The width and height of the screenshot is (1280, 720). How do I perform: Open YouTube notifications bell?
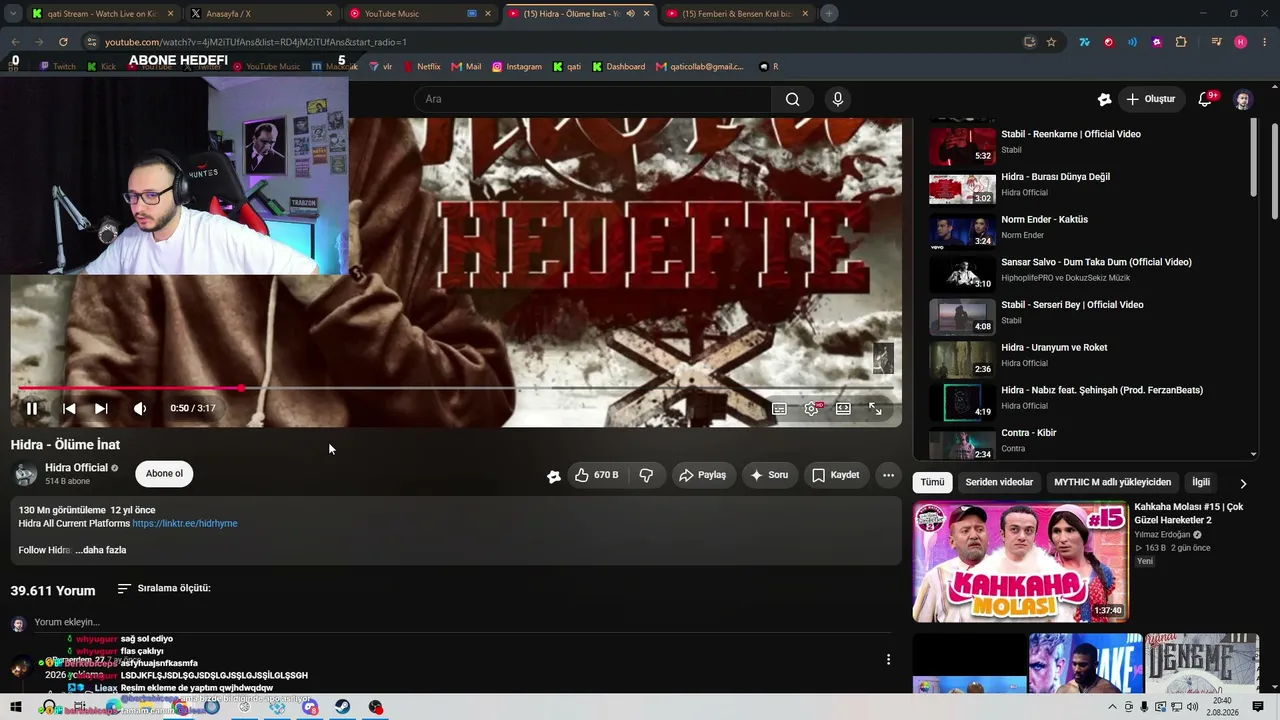click(x=1206, y=99)
